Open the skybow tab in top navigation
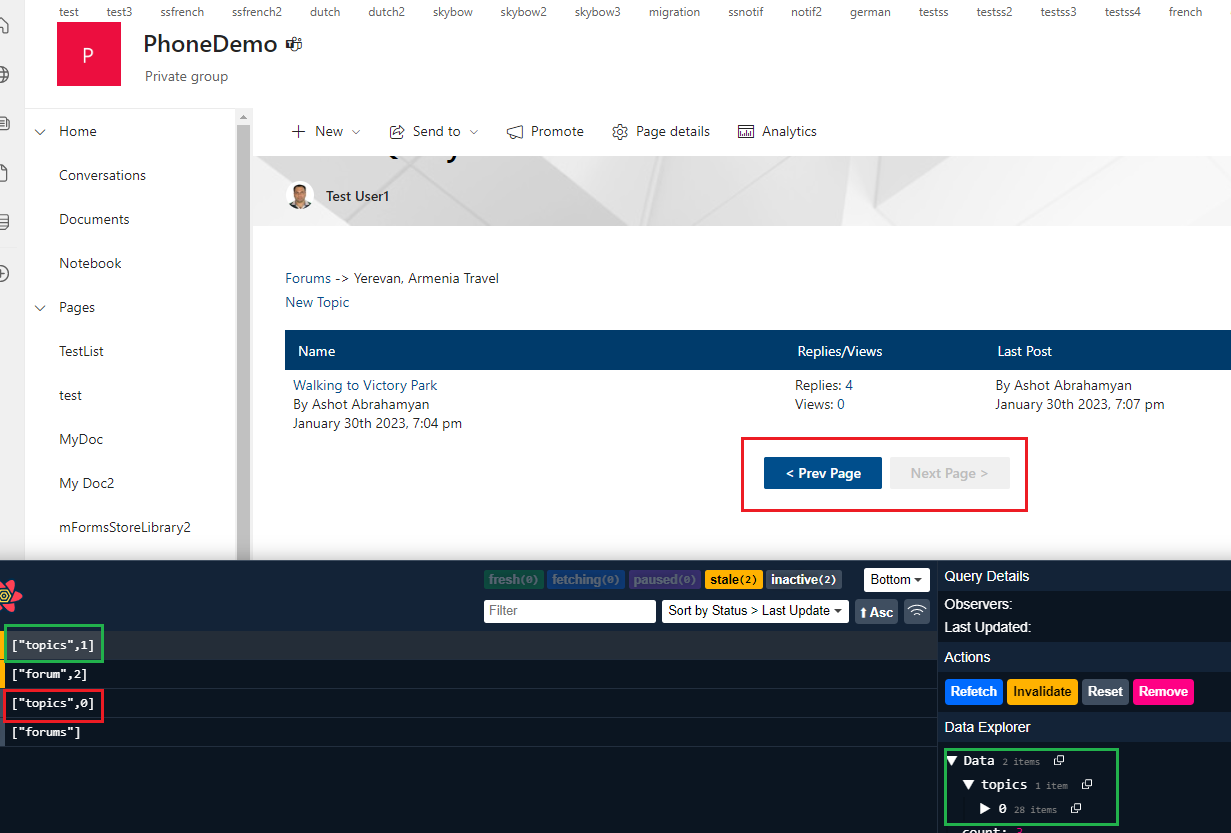The height and width of the screenshot is (833, 1231). coord(453,12)
